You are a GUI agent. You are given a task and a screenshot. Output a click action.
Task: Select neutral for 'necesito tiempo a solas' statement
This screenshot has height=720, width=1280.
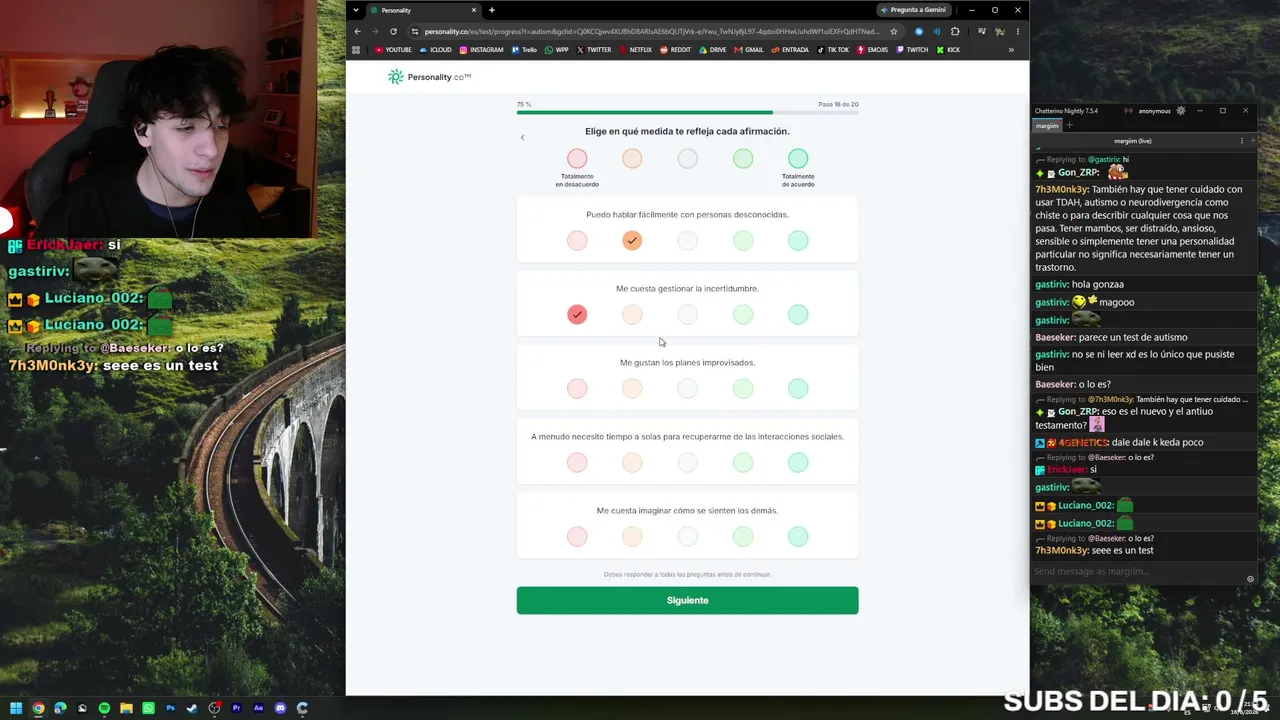[x=687, y=462]
